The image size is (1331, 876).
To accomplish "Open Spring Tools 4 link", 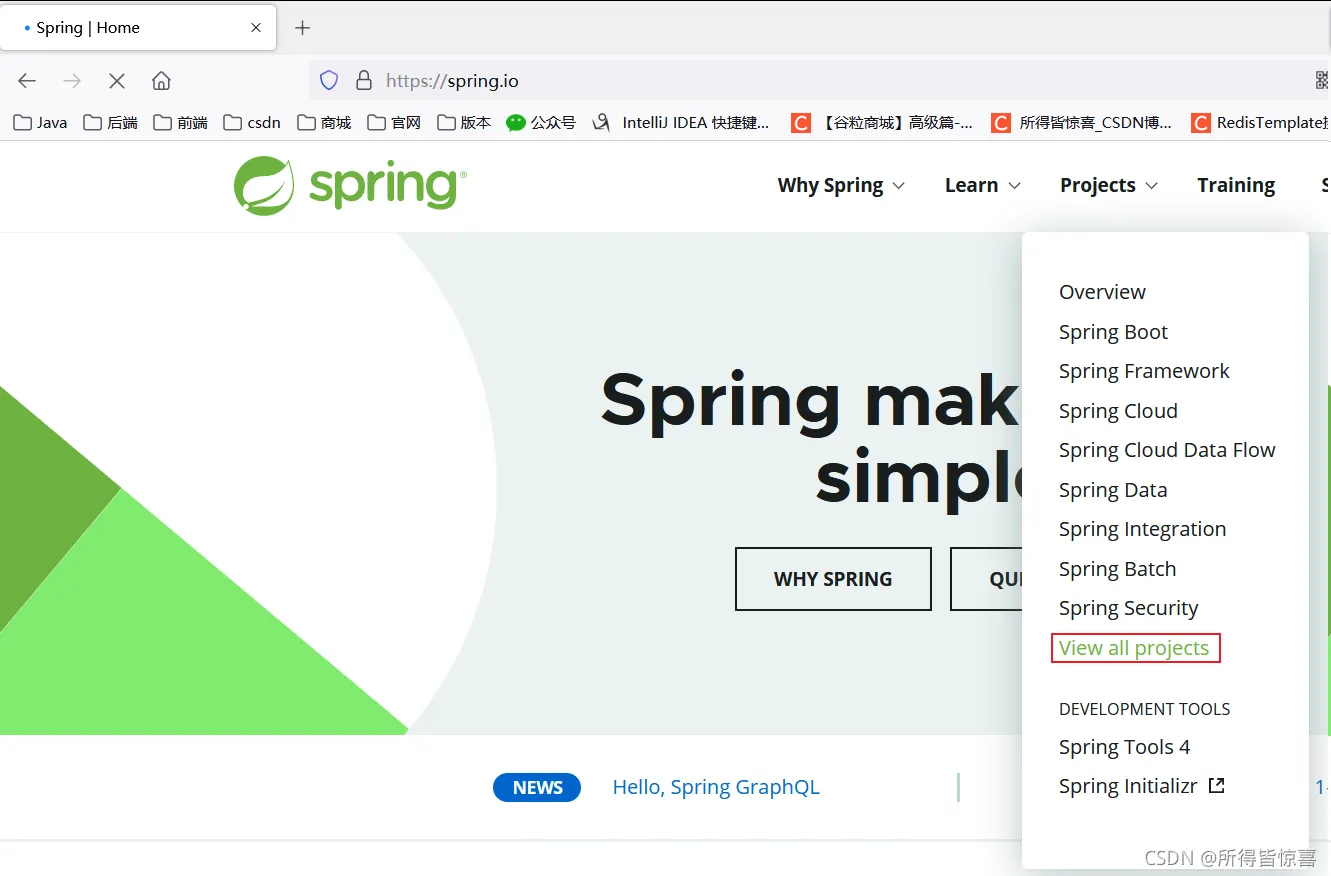I will click(x=1124, y=747).
